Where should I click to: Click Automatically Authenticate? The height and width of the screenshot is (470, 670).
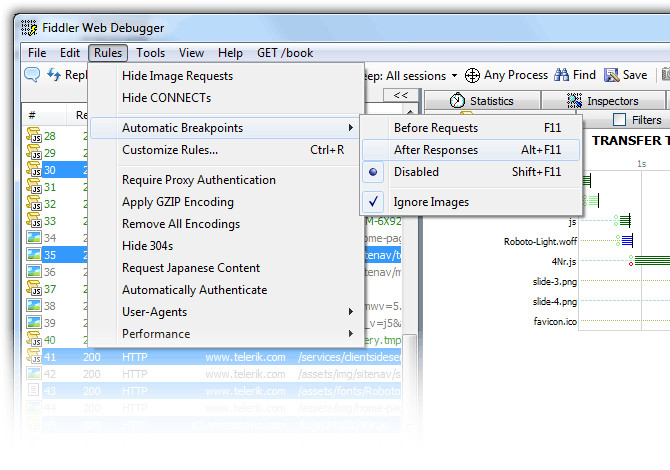(x=226, y=290)
